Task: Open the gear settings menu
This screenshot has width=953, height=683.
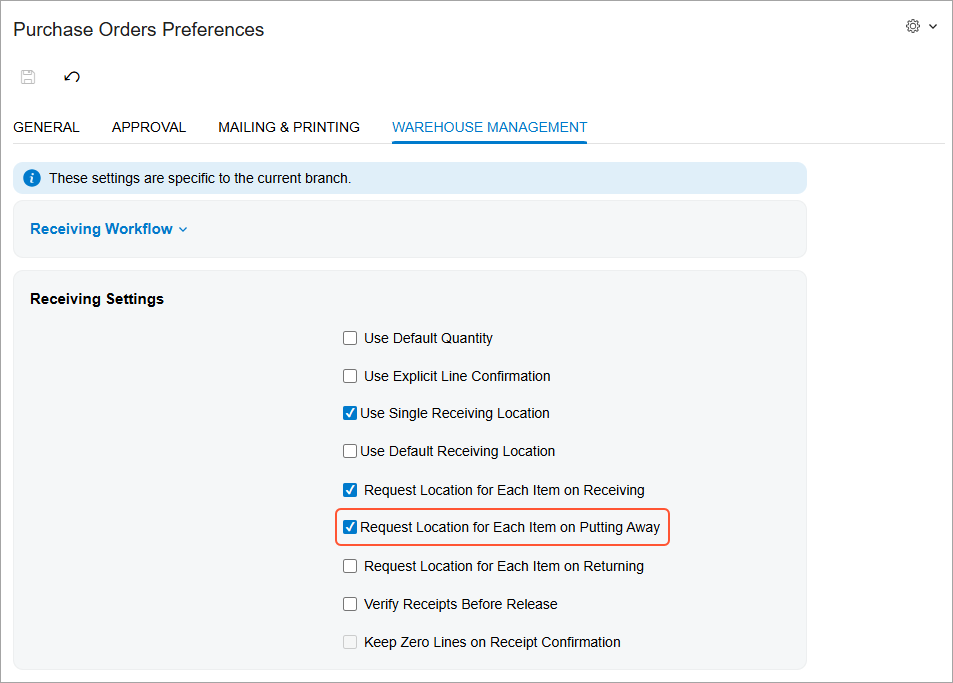Action: pos(912,27)
